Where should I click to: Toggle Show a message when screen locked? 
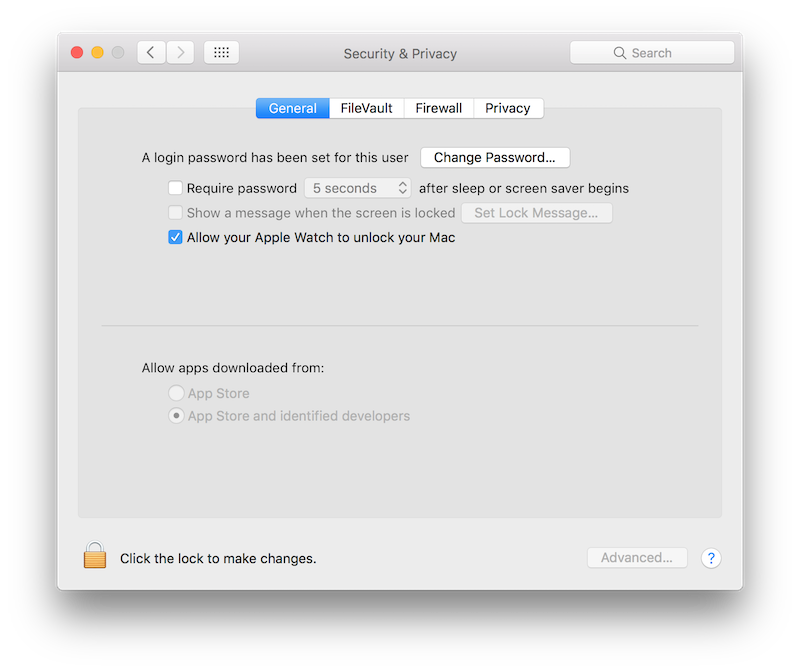point(176,213)
